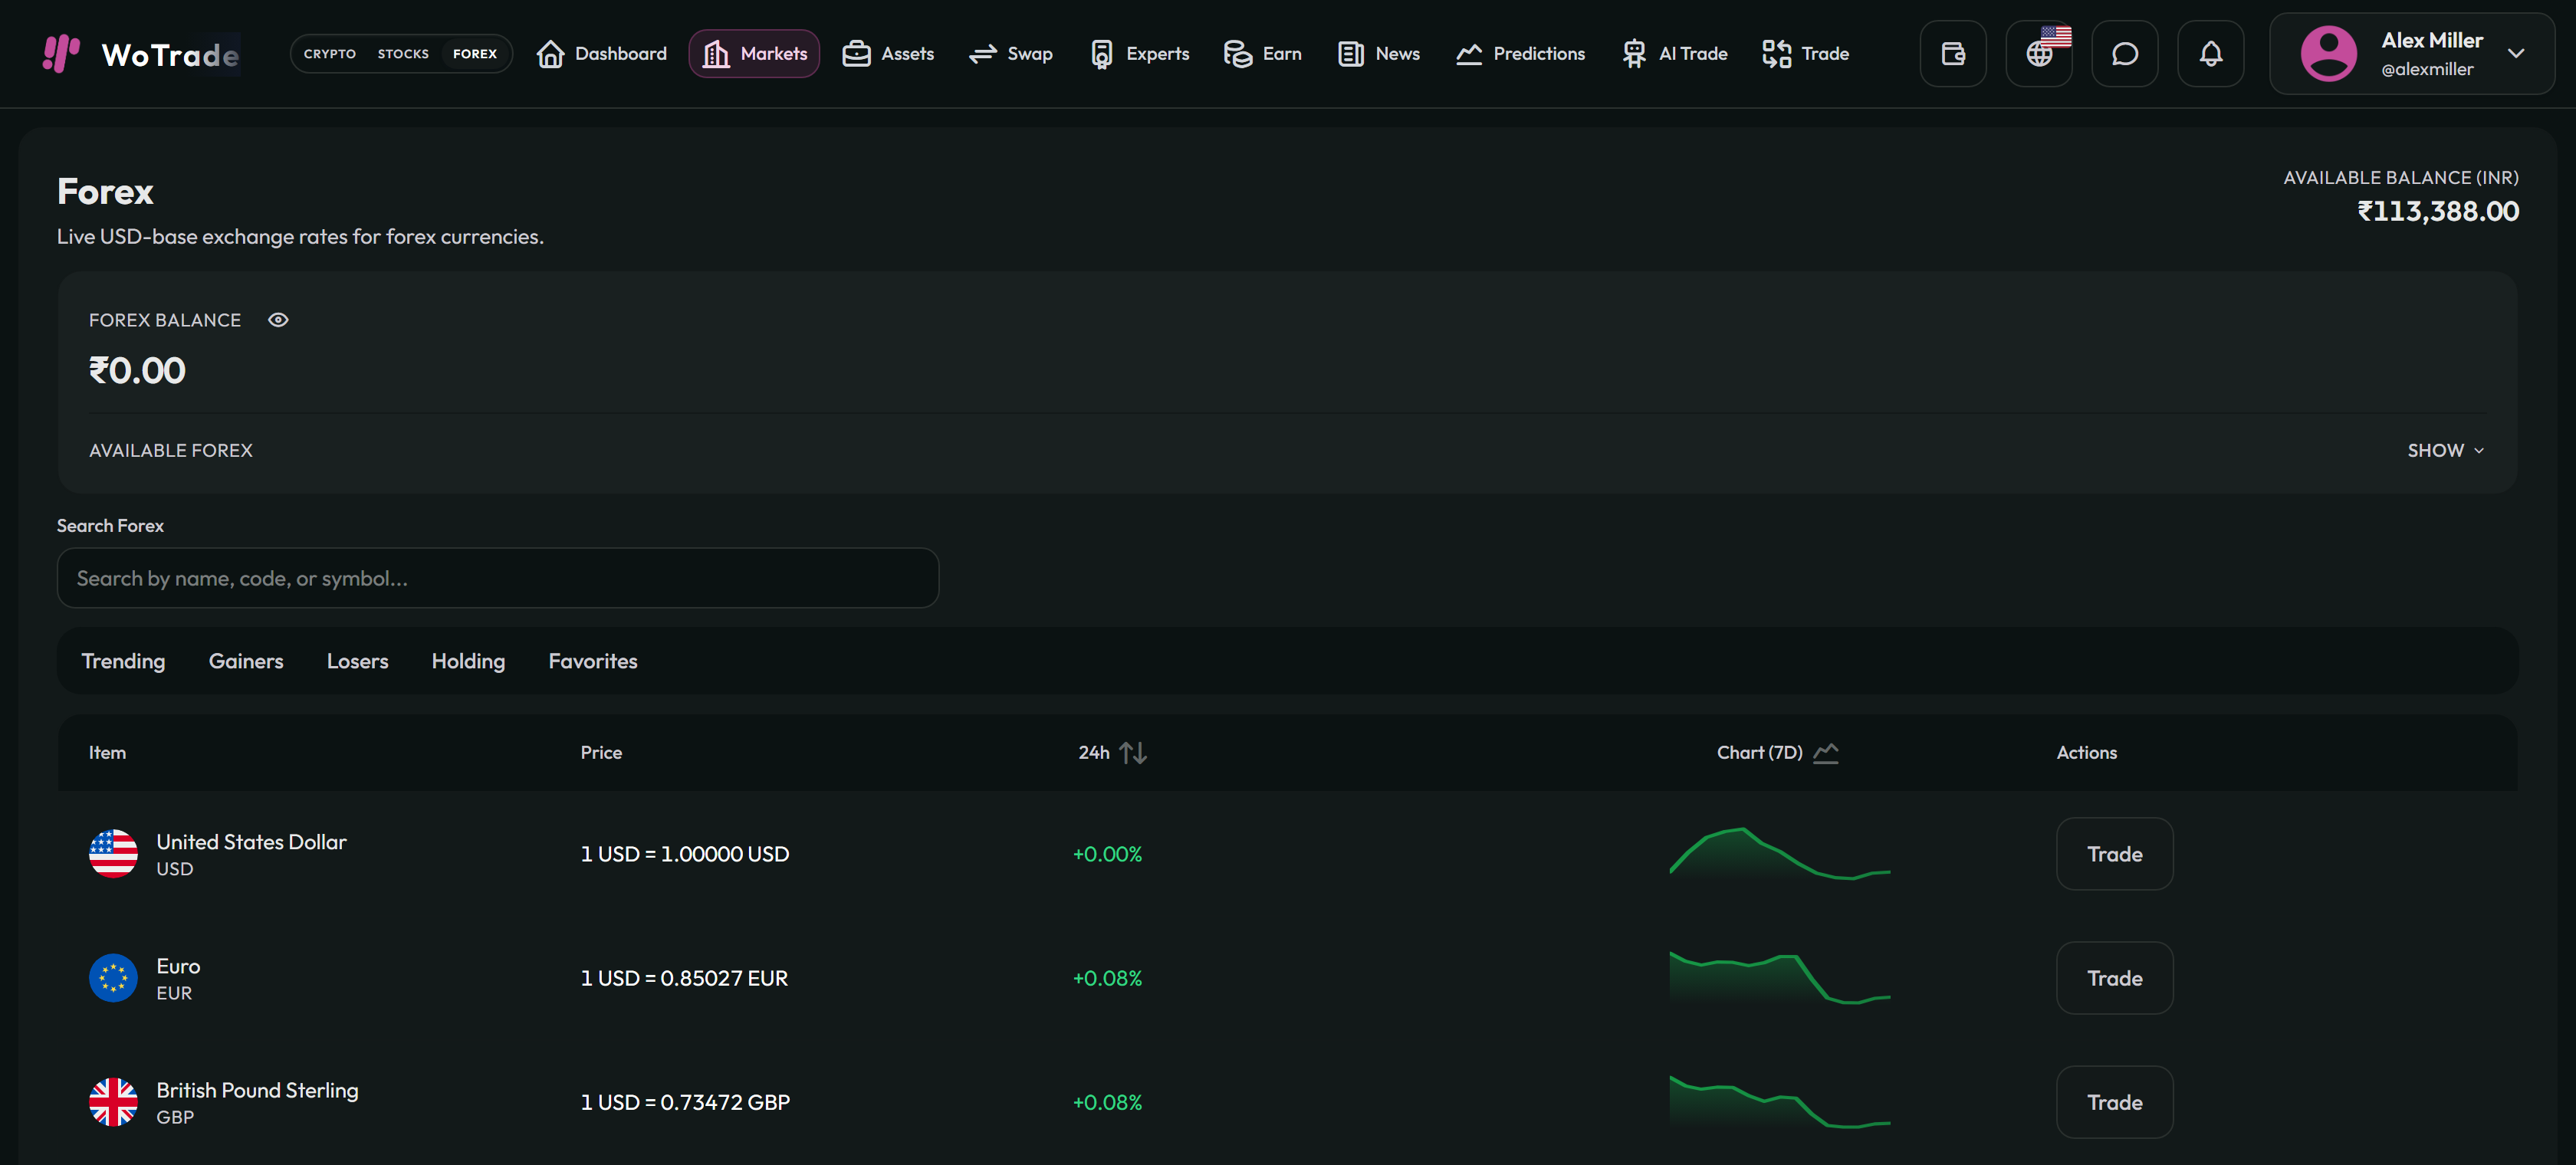Image resolution: width=2576 pixels, height=1165 pixels.
Task: Click the +0.00% change for USD
Action: (x=1107, y=854)
